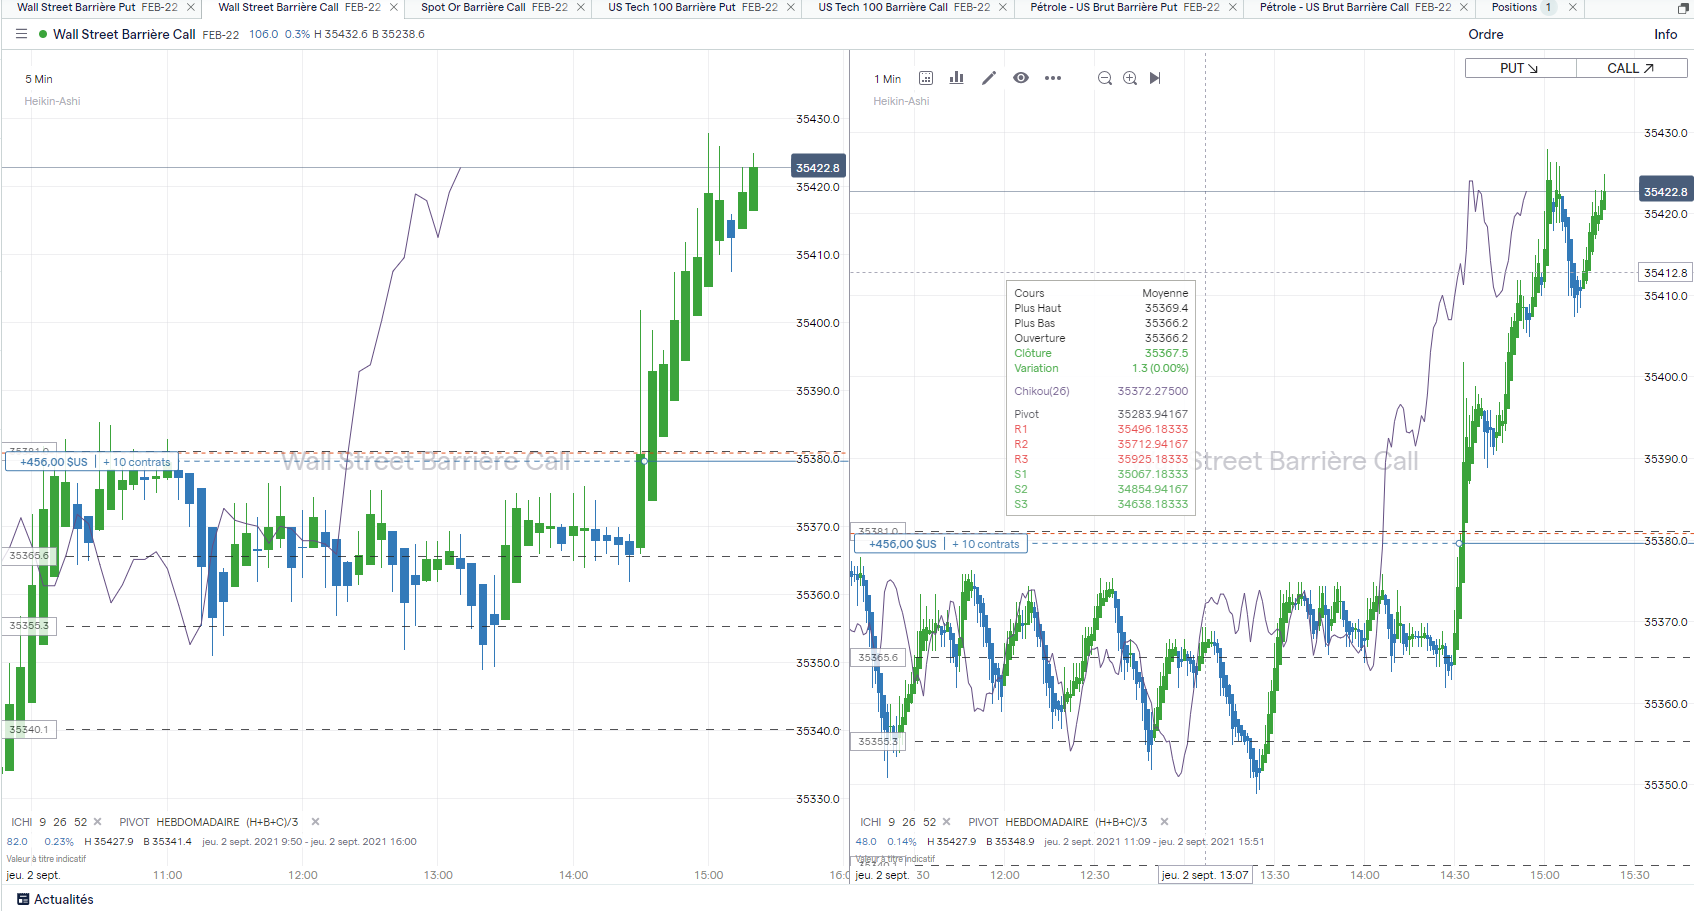Screen dimensions: 1694x911
Task: Remove PIVOT HEBDOMADAIRE indicator from left chart
Action: coord(315,822)
